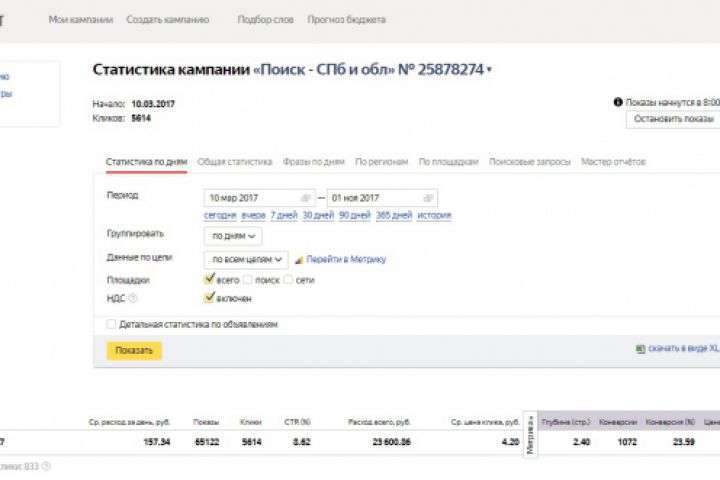The width and height of the screenshot is (720, 480).
Task: Expand the campaign name dropdown arrow
Action: (489, 70)
